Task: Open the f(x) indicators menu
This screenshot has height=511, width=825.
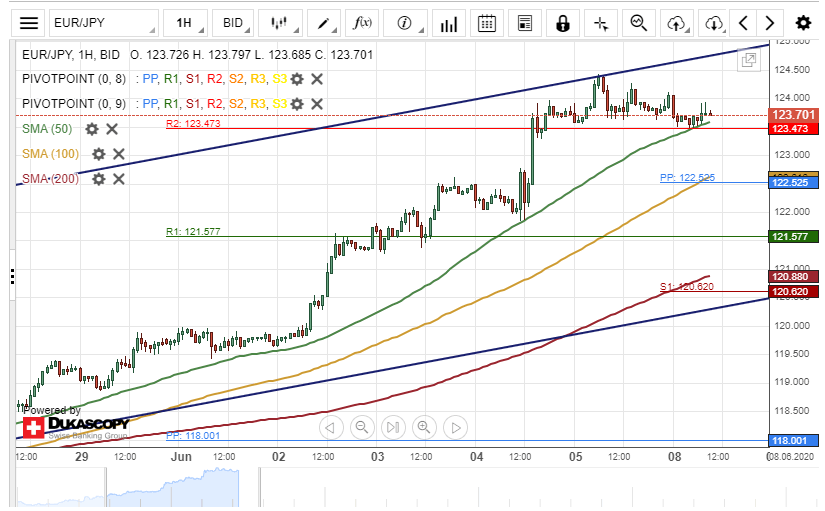Action: tap(364, 22)
